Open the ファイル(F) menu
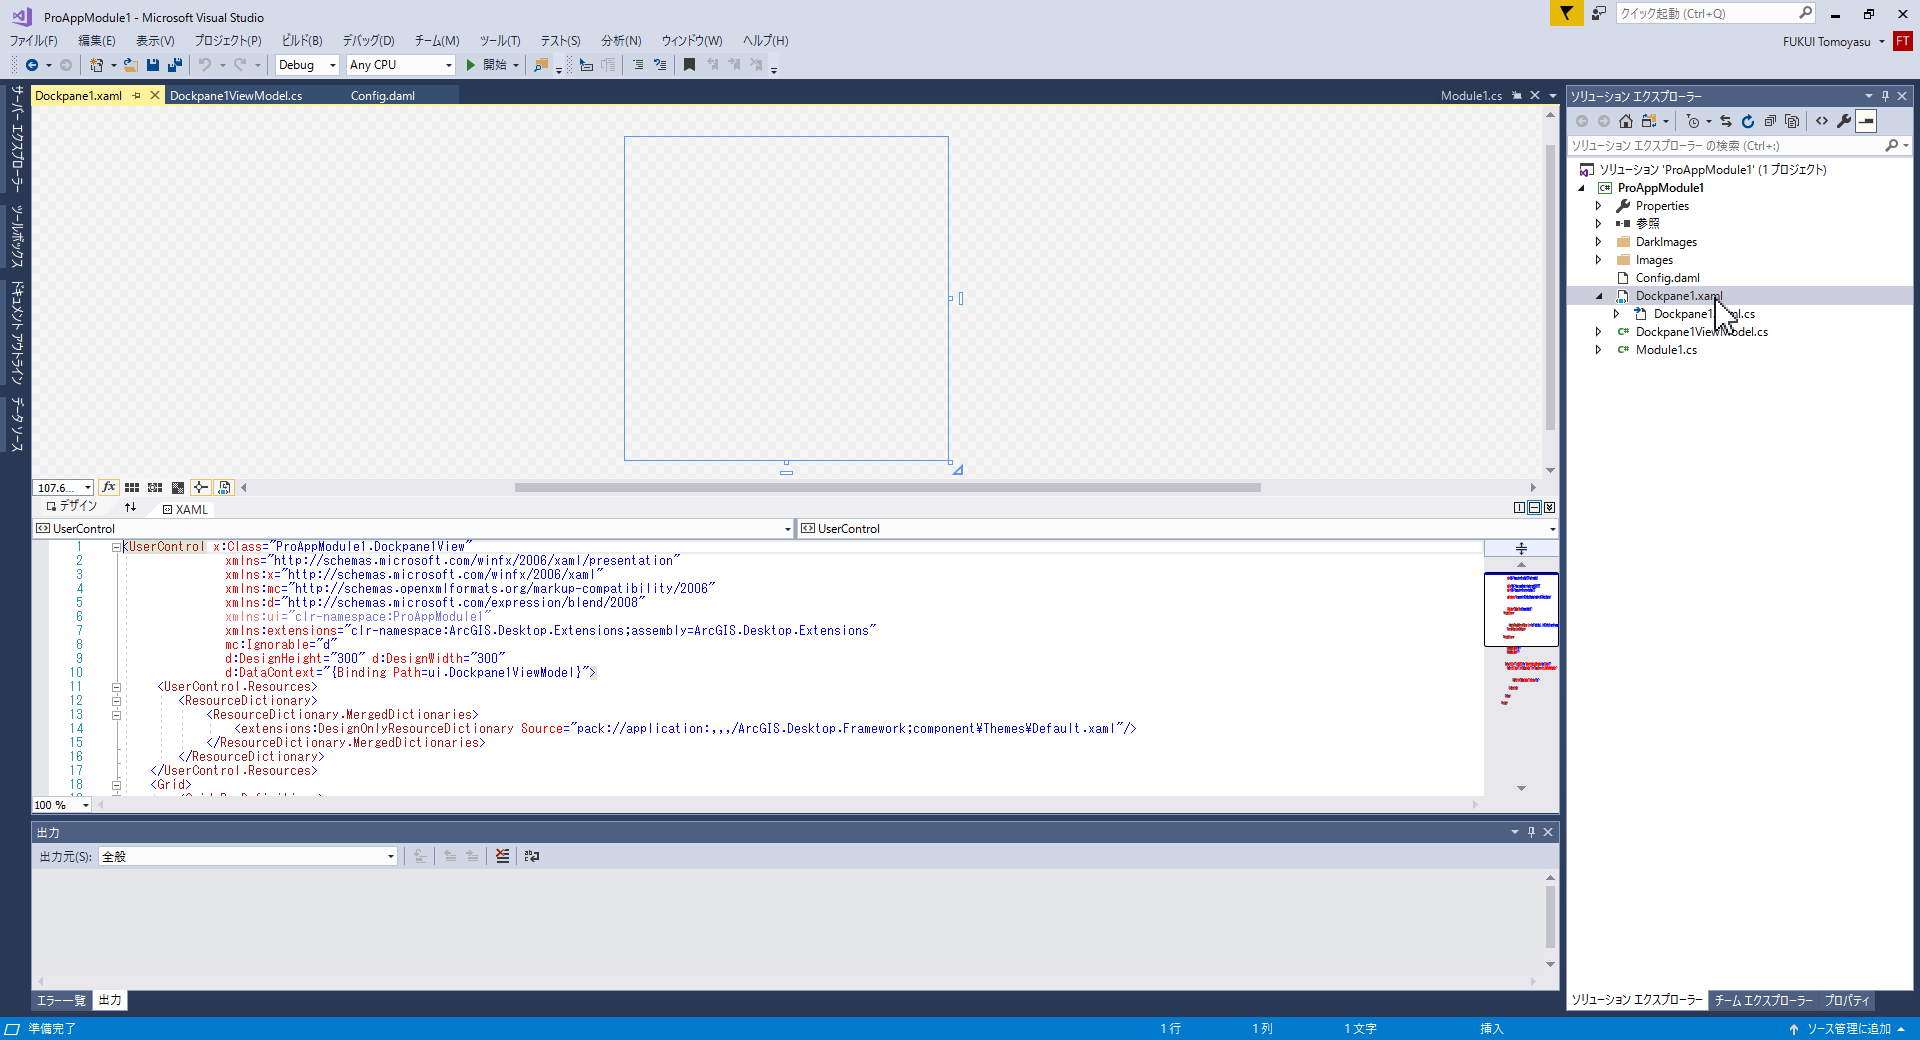The image size is (1920, 1040). [34, 41]
